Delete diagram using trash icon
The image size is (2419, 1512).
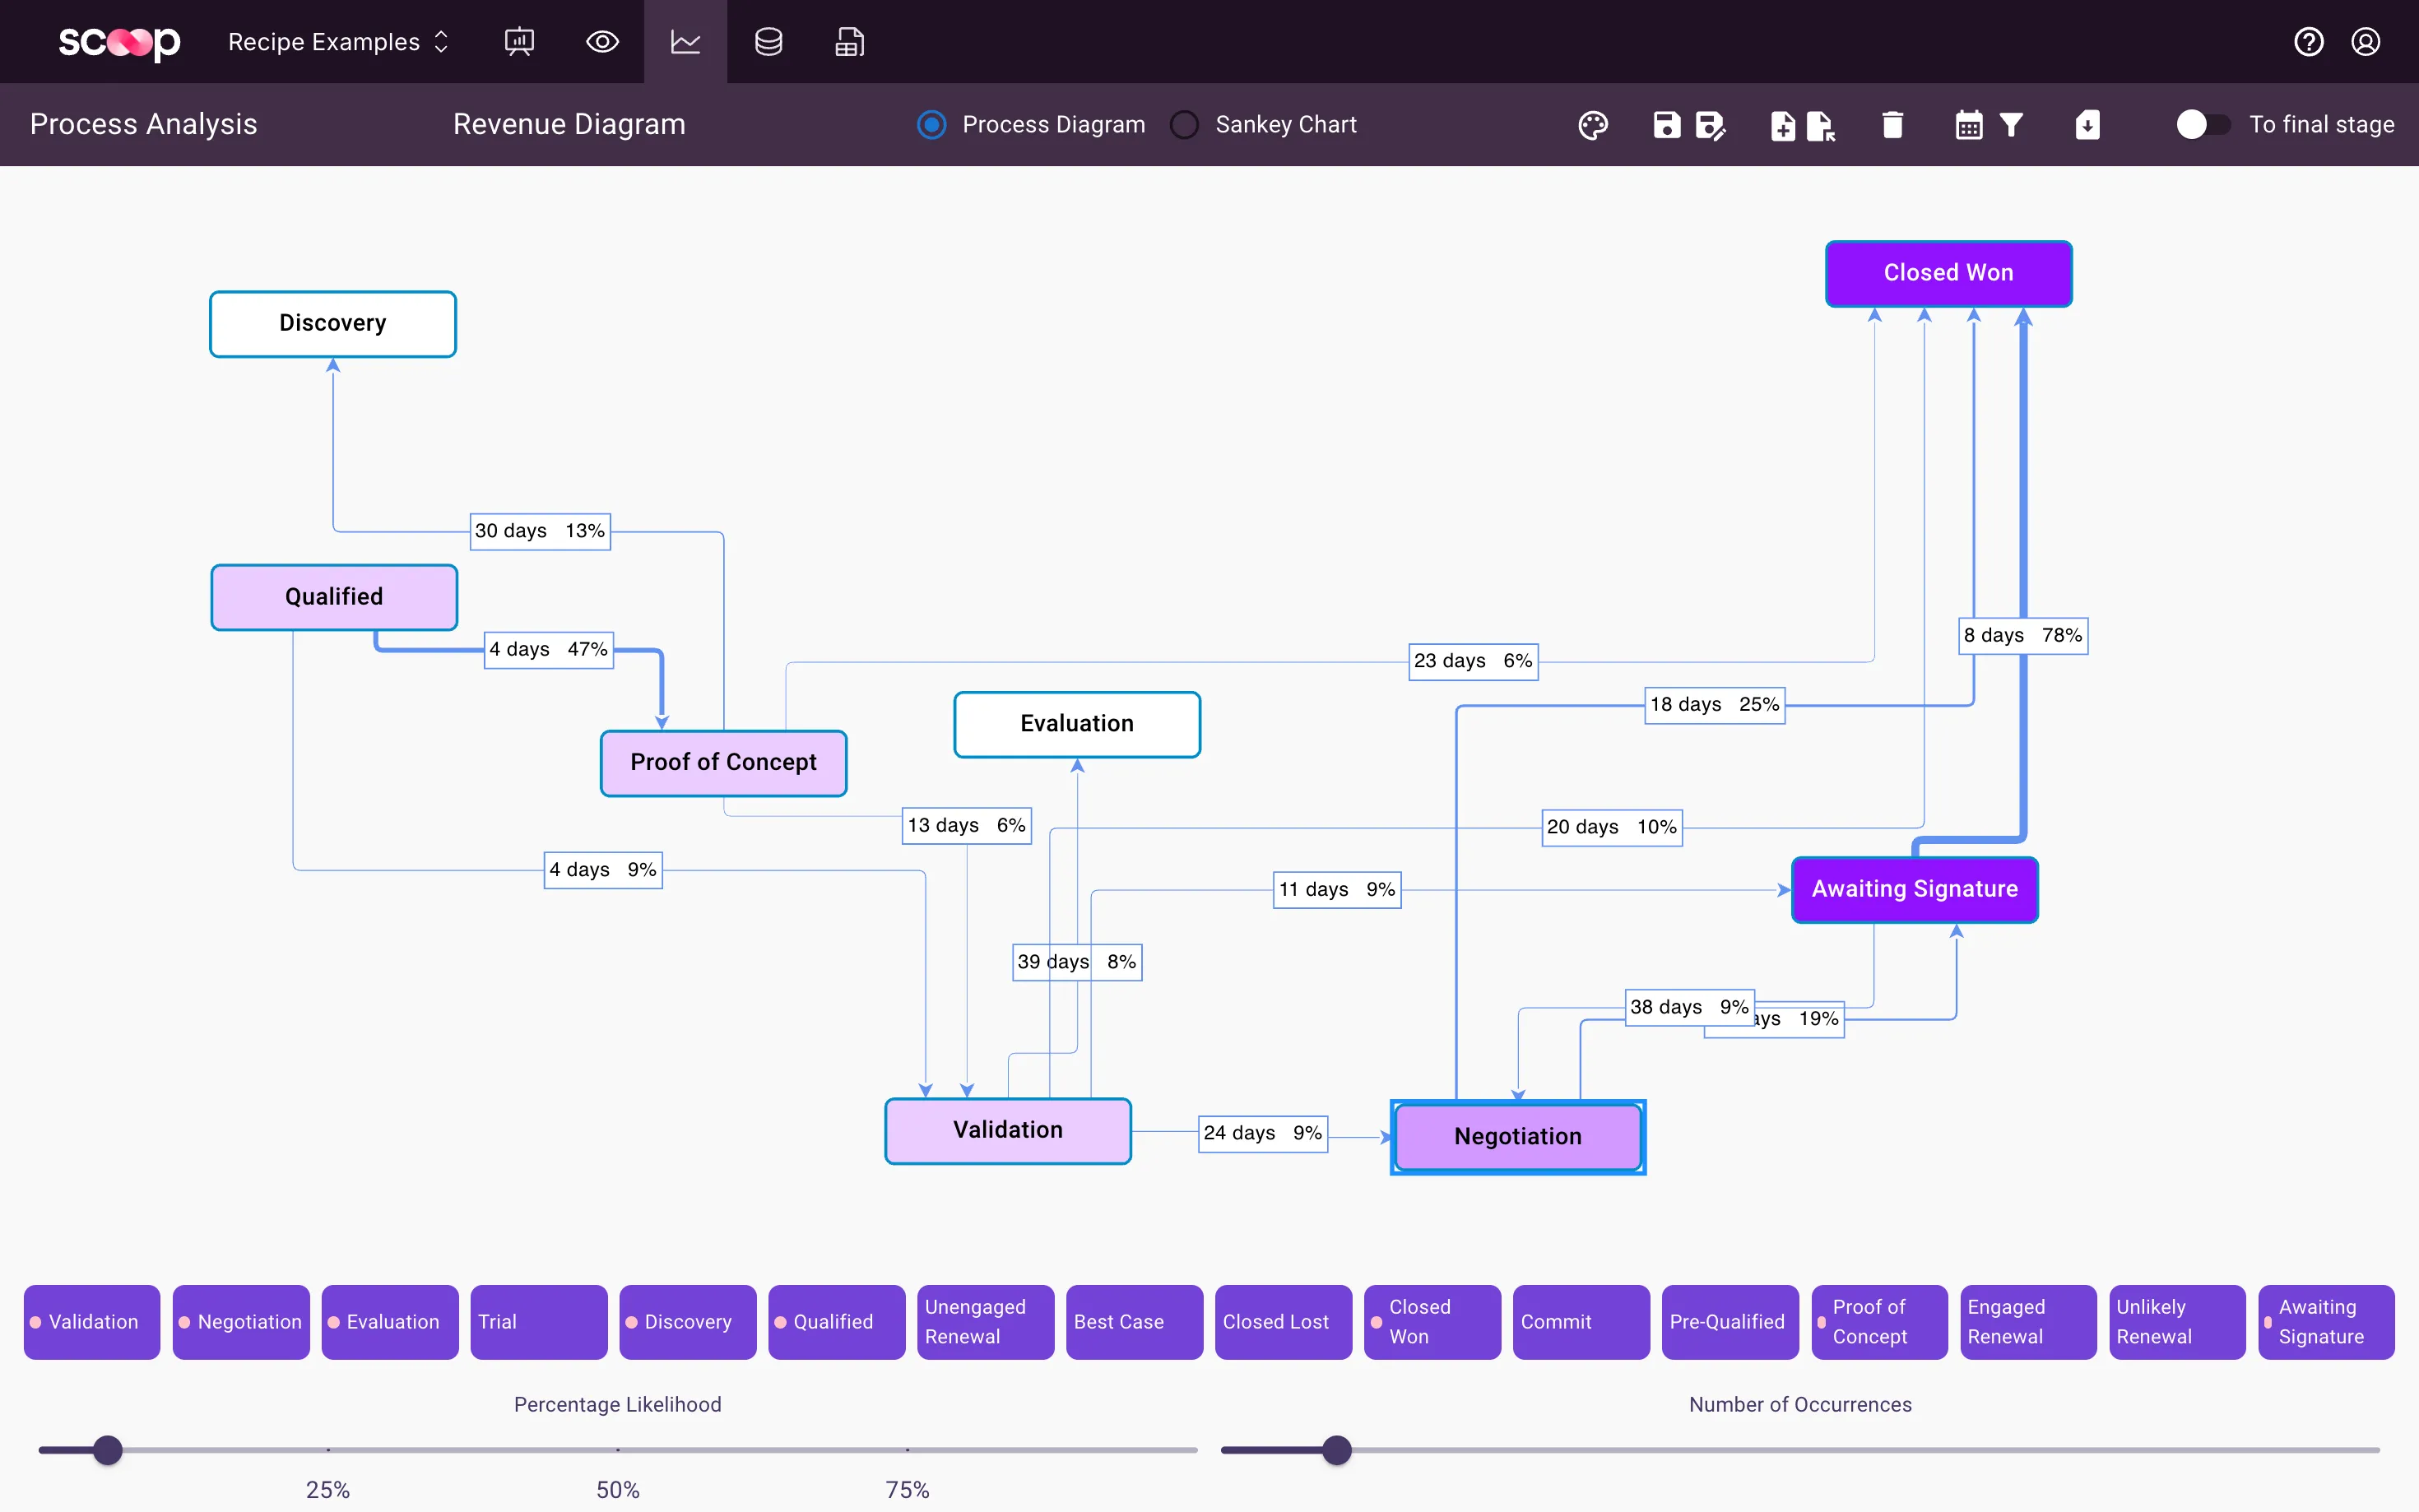(x=1892, y=125)
